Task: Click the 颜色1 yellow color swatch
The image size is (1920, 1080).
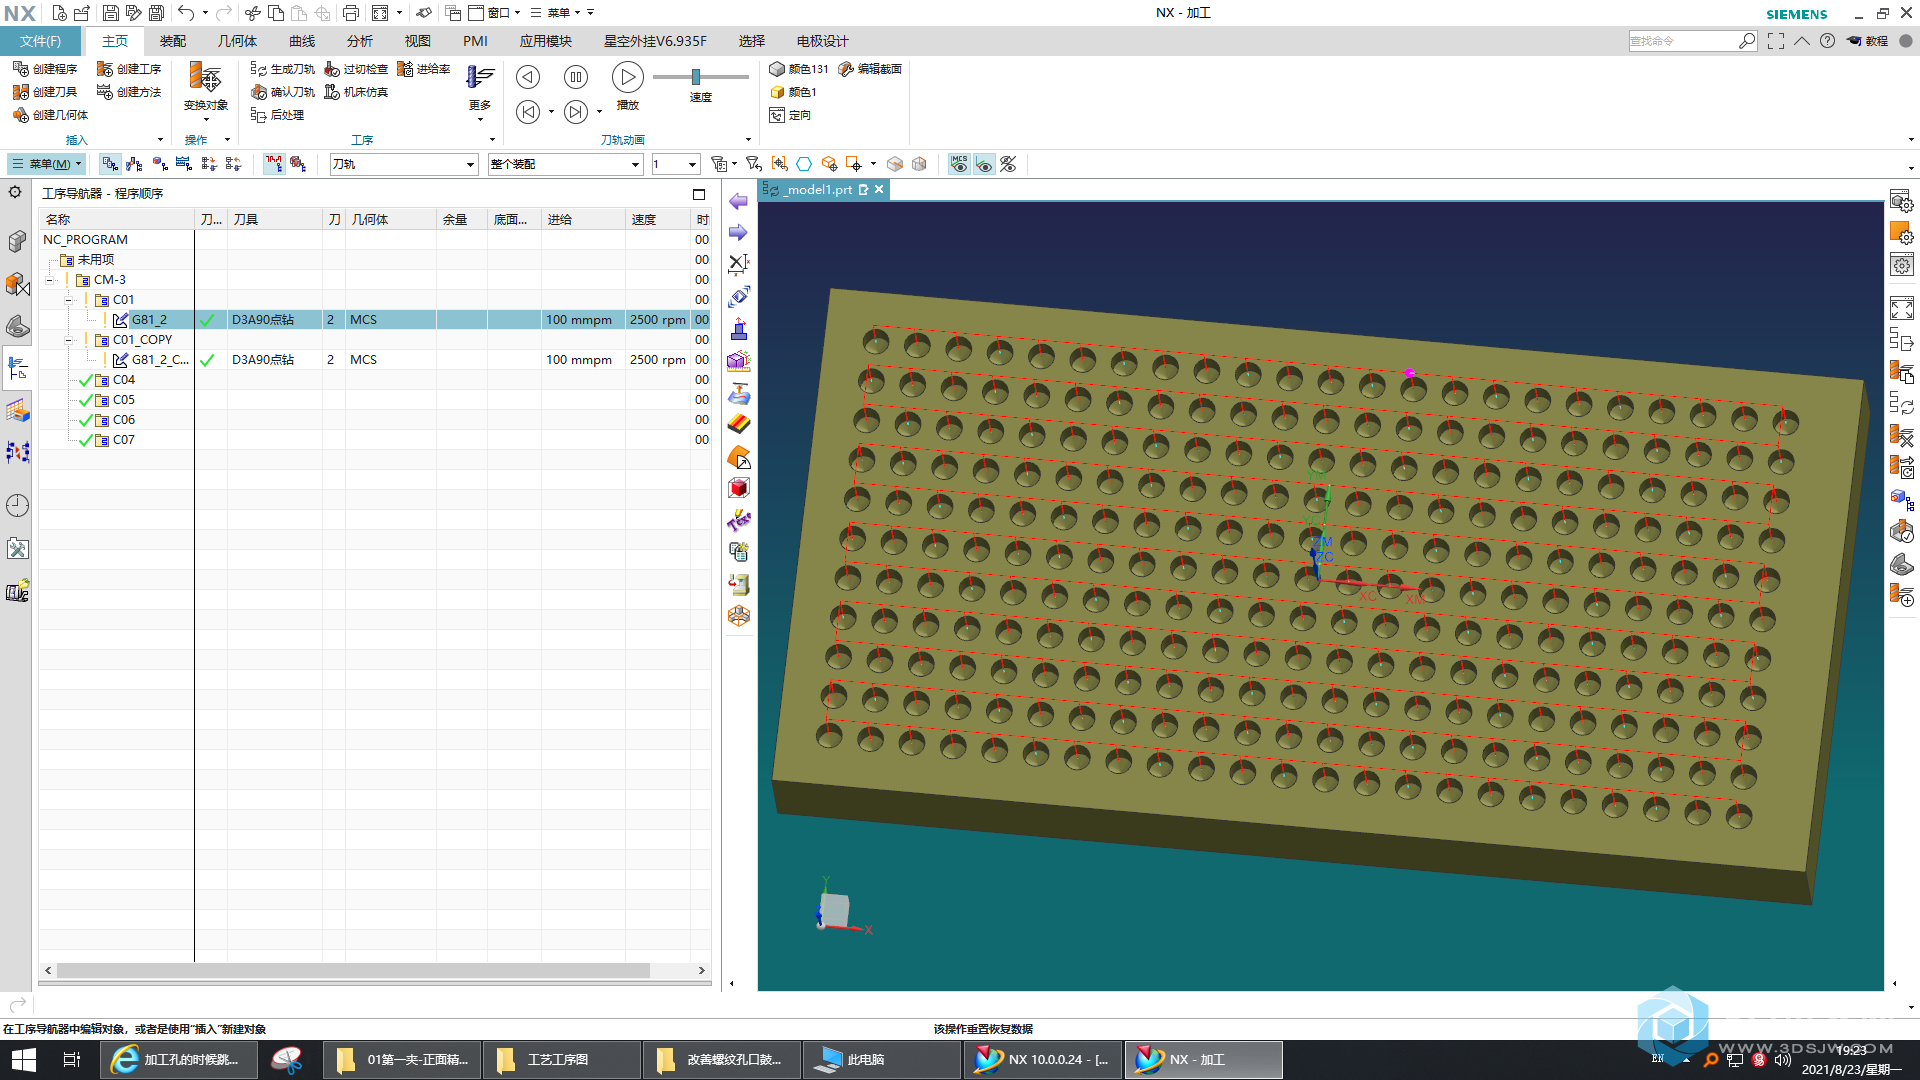Action: coord(777,92)
